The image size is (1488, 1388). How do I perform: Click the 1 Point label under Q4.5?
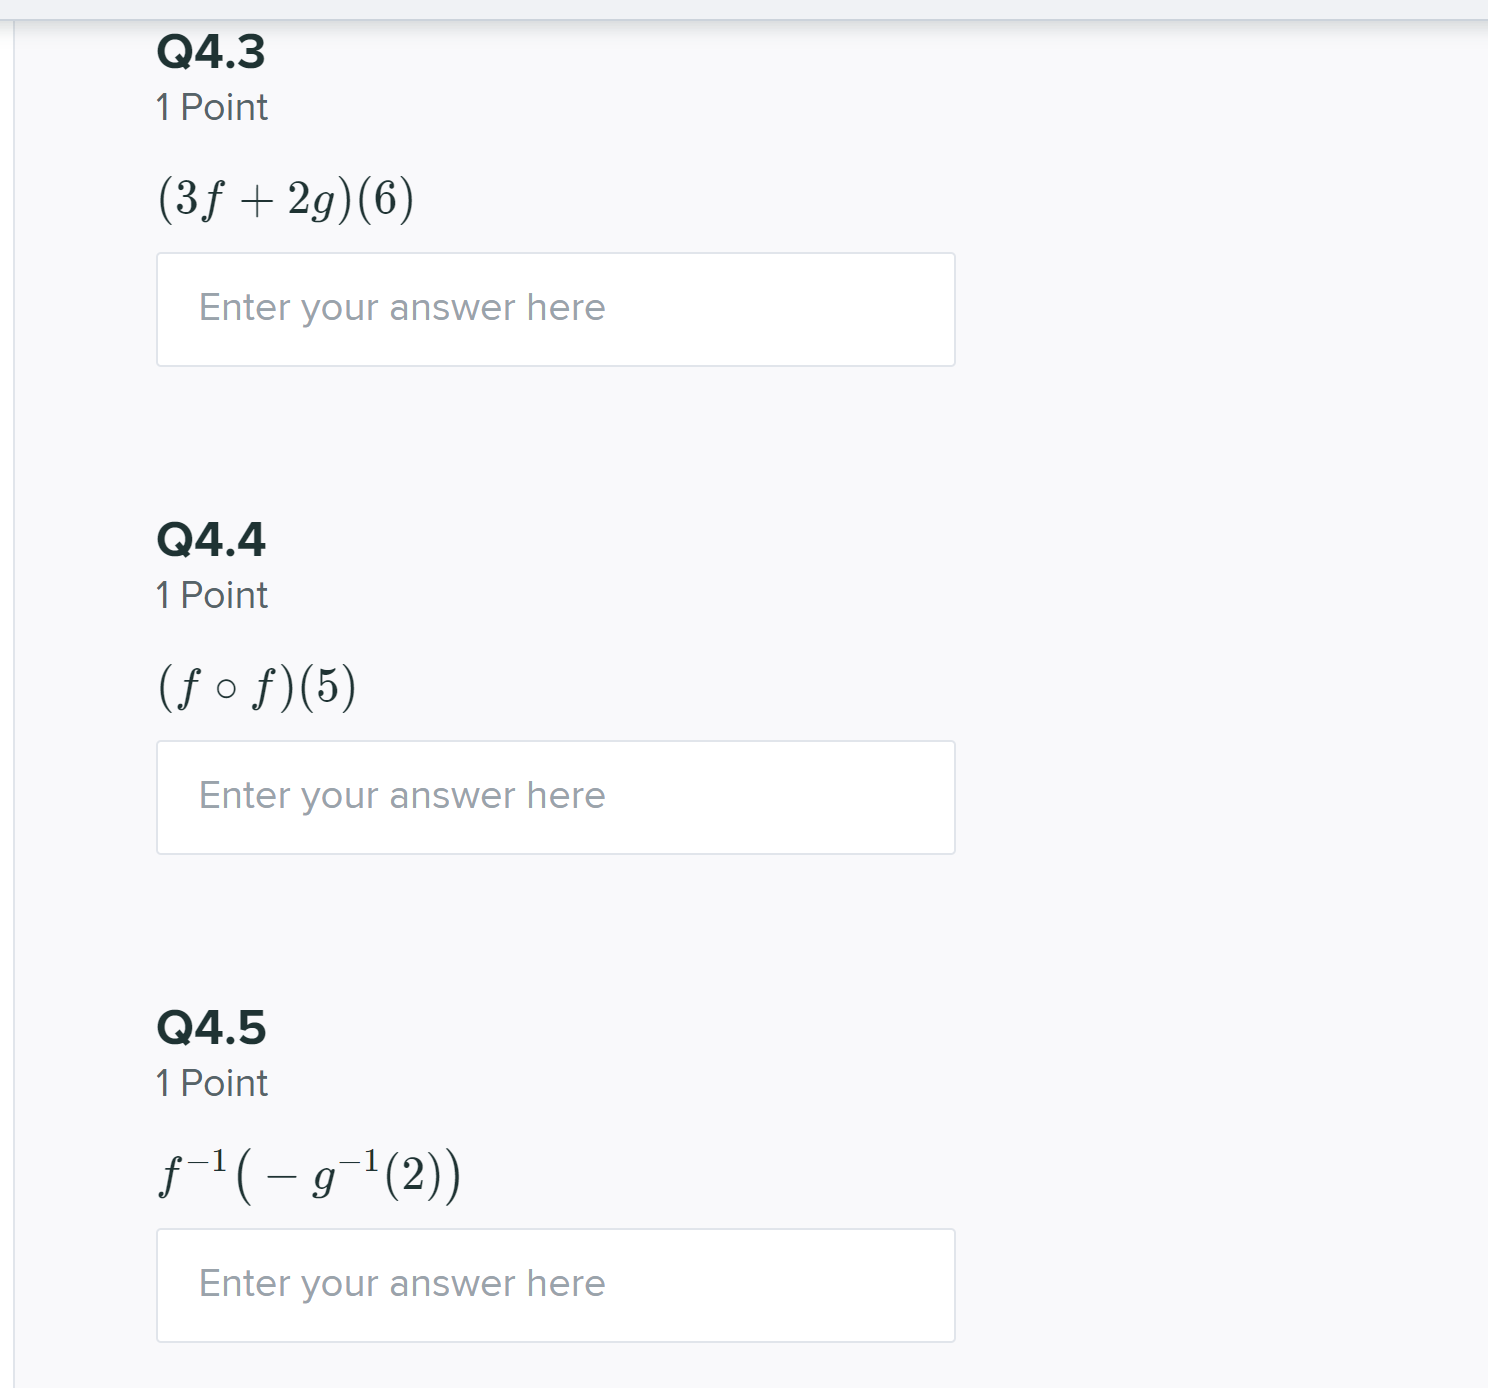[211, 1082]
